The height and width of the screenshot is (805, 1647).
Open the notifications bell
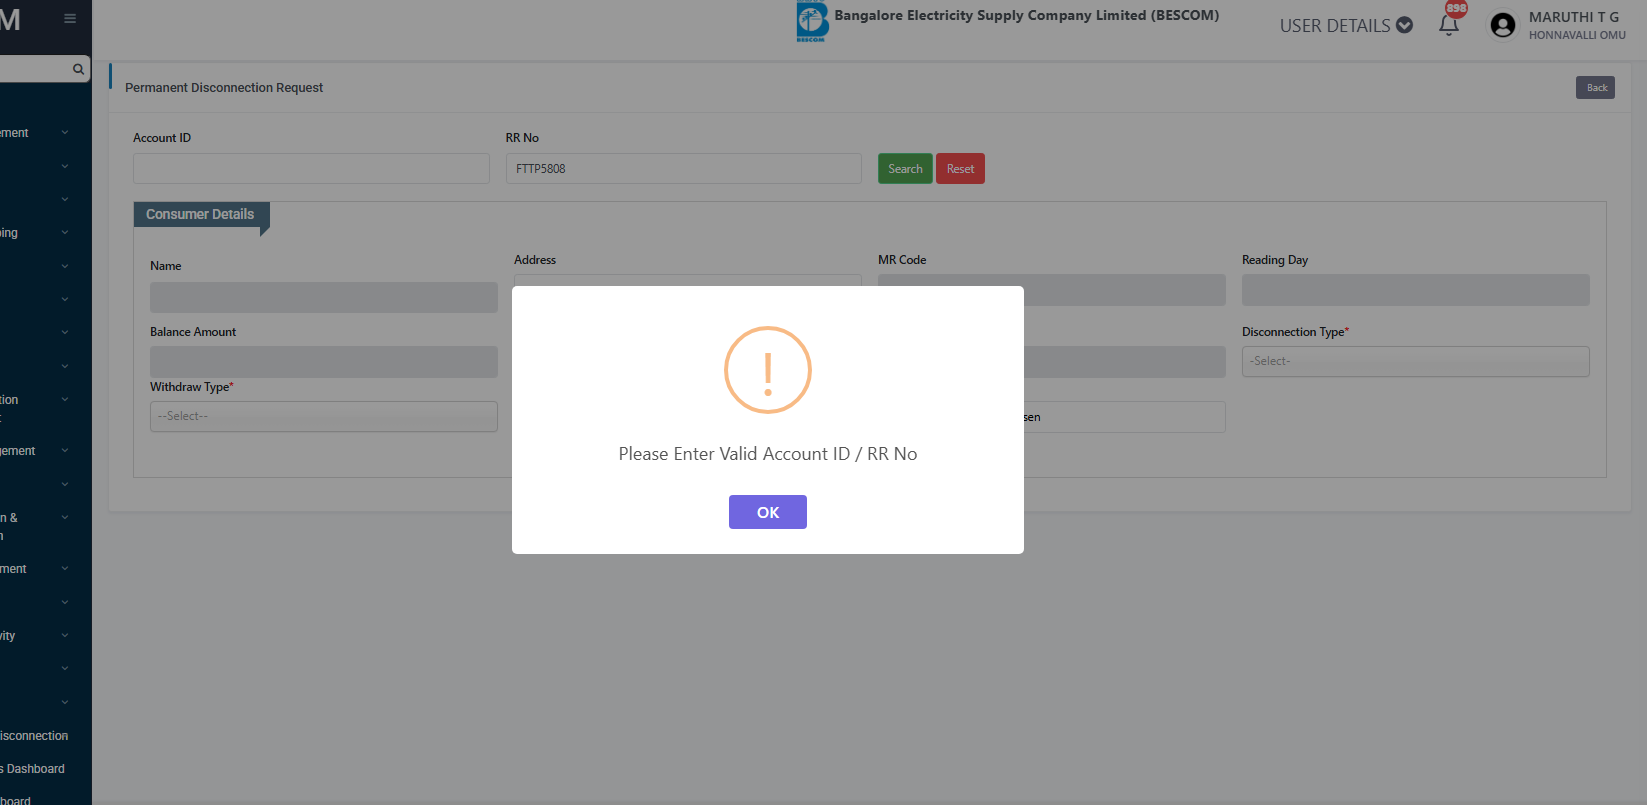click(x=1448, y=26)
